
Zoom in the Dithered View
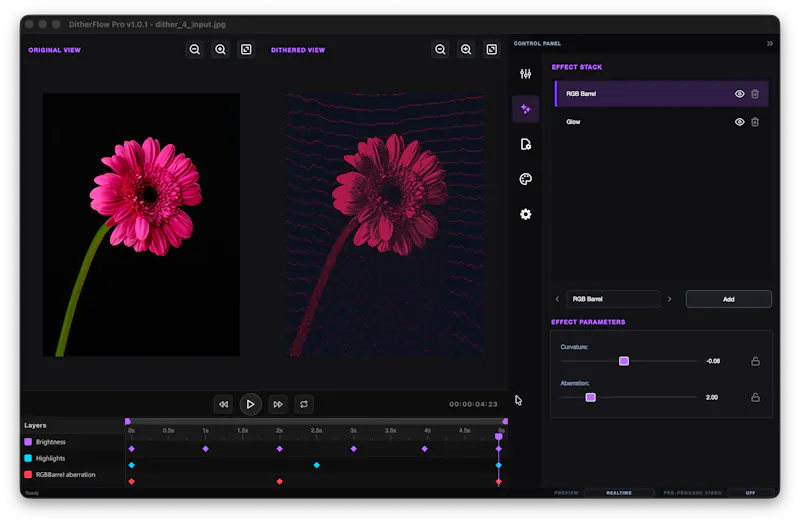pos(466,49)
